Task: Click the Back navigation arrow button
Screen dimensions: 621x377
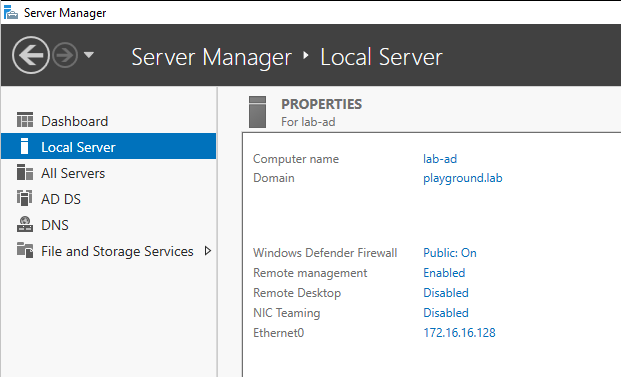Action: tap(31, 55)
